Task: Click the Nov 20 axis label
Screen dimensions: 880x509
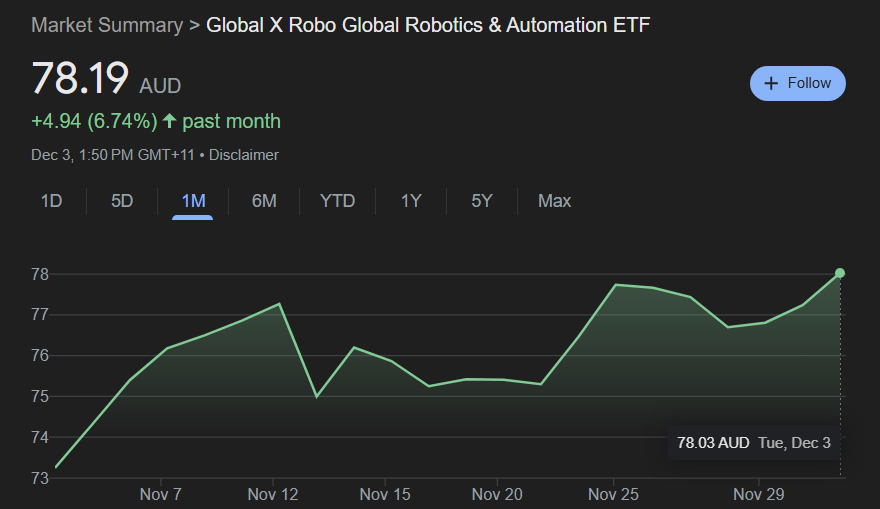Action: (497, 494)
